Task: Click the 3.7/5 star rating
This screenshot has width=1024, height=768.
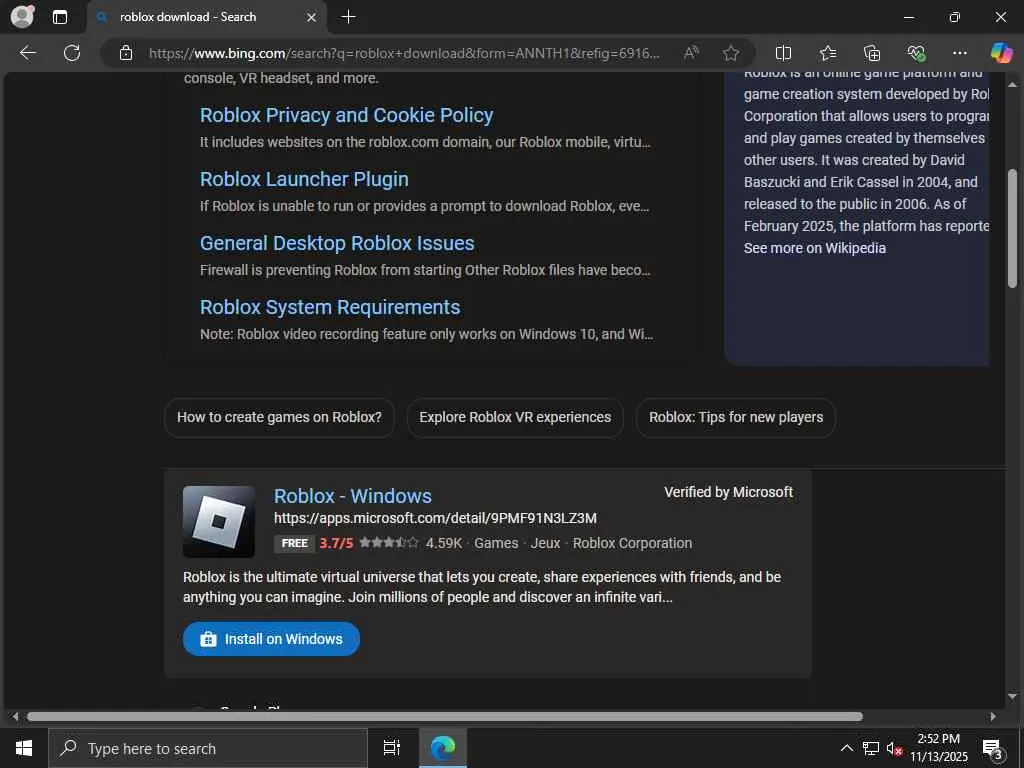Action: pos(369,543)
